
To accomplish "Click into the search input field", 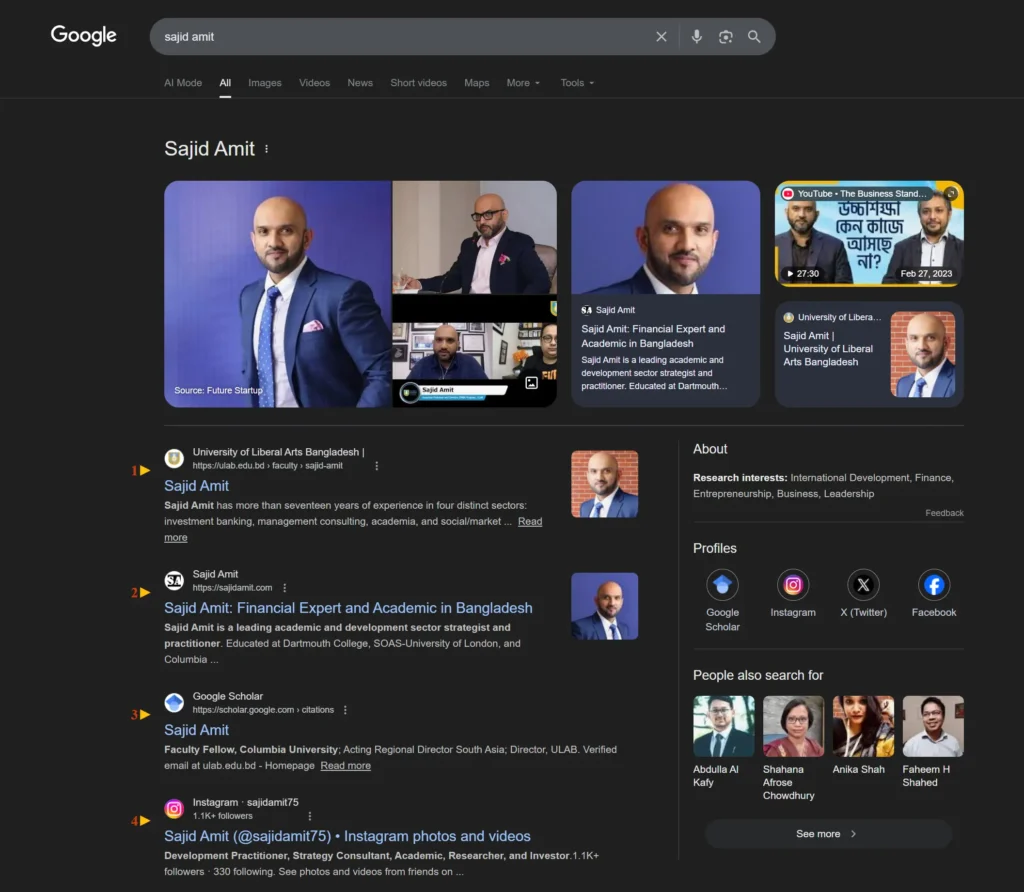I will pyautogui.click(x=400, y=37).
